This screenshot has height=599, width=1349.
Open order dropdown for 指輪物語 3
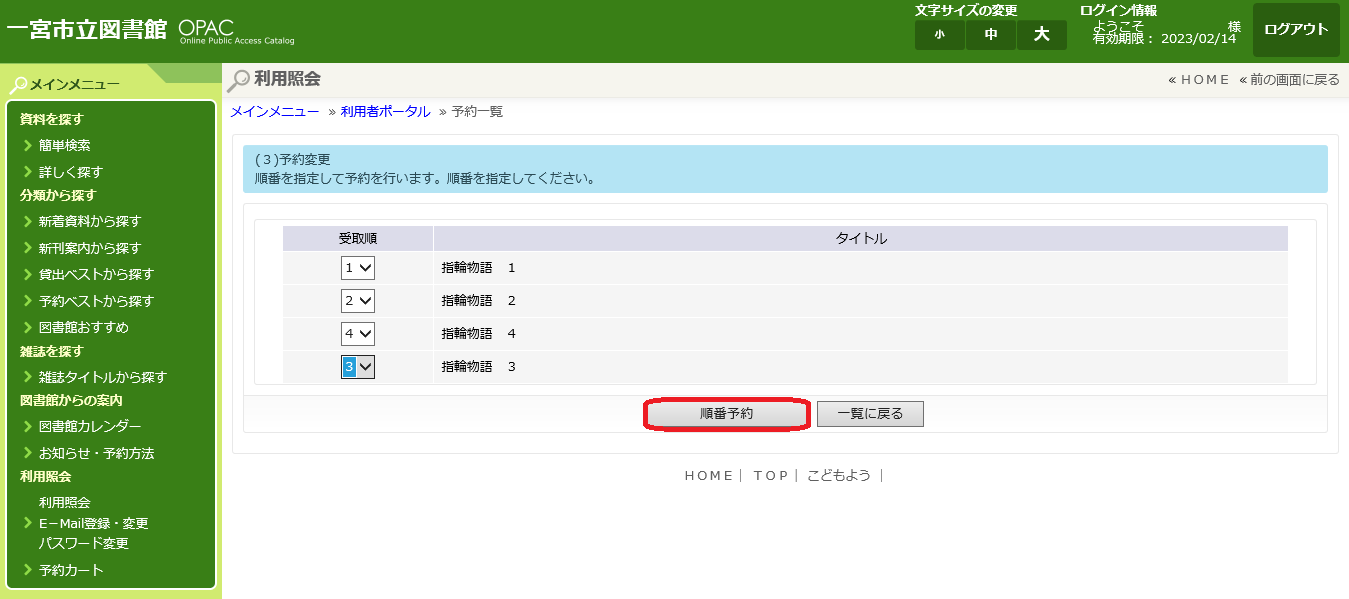pyautogui.click(x=358, y=367)
